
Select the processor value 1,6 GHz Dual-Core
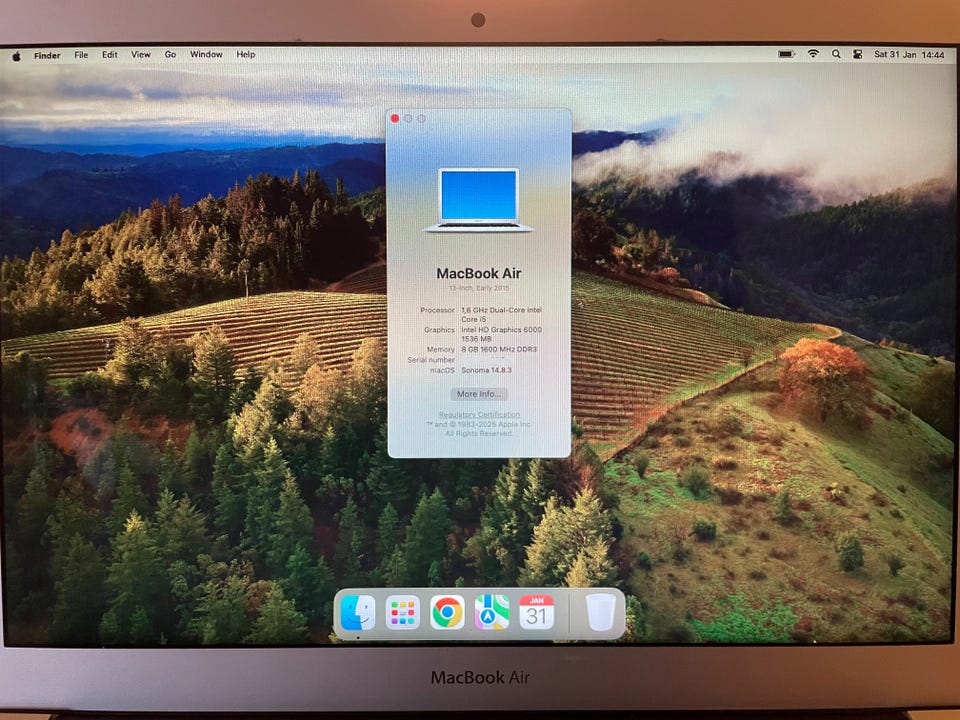[x=501, y=315]
